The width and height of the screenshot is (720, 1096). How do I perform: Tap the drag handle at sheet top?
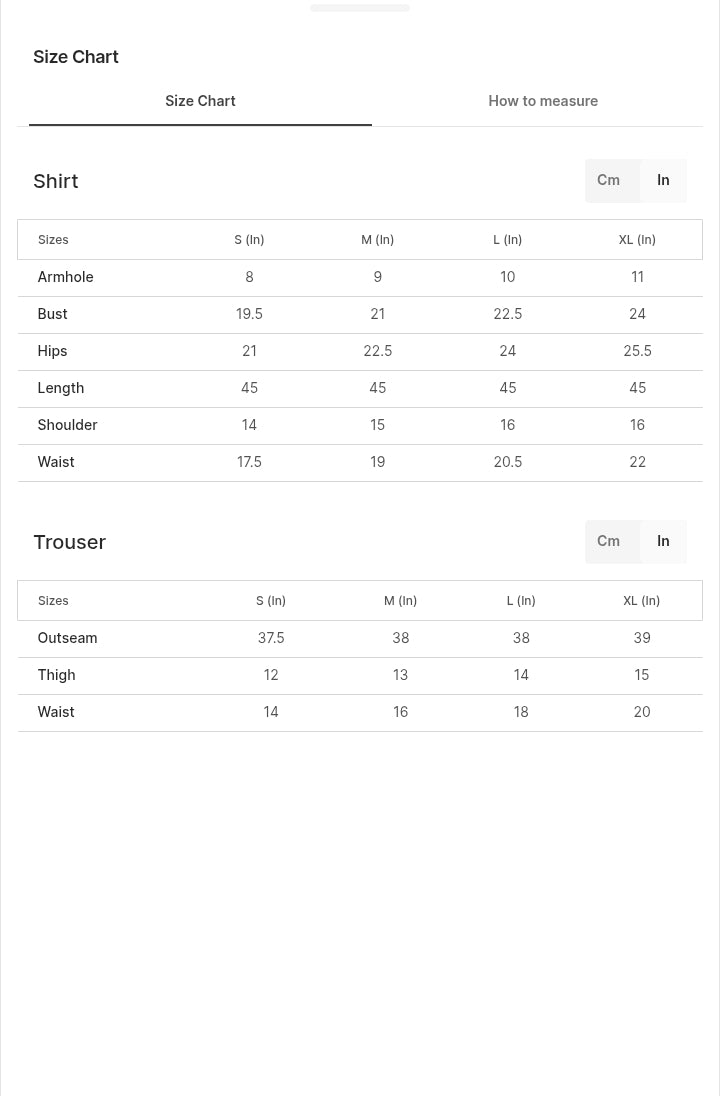[360, 8]
